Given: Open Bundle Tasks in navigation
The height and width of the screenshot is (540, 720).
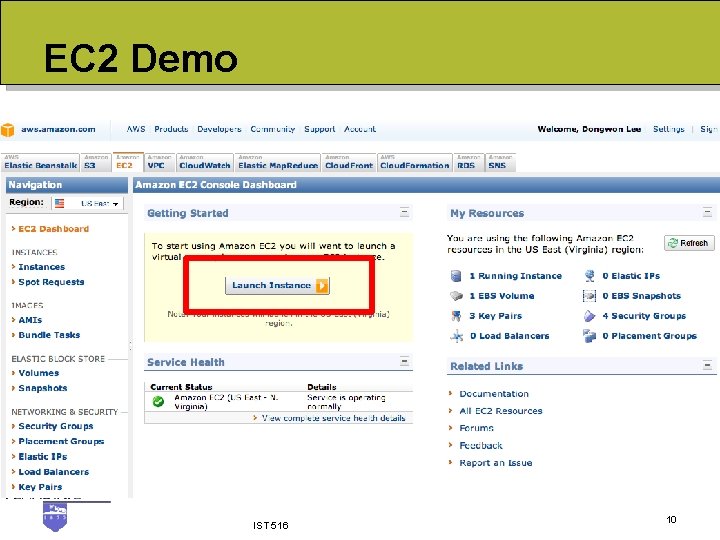Looking at the screenshot, I should pyautogui.click(x=49, y=335).
